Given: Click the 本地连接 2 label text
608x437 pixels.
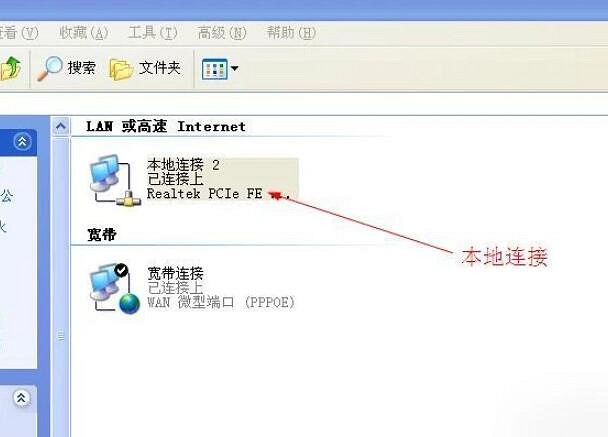Looking at the screenshot, I should (x=183, y=165).
